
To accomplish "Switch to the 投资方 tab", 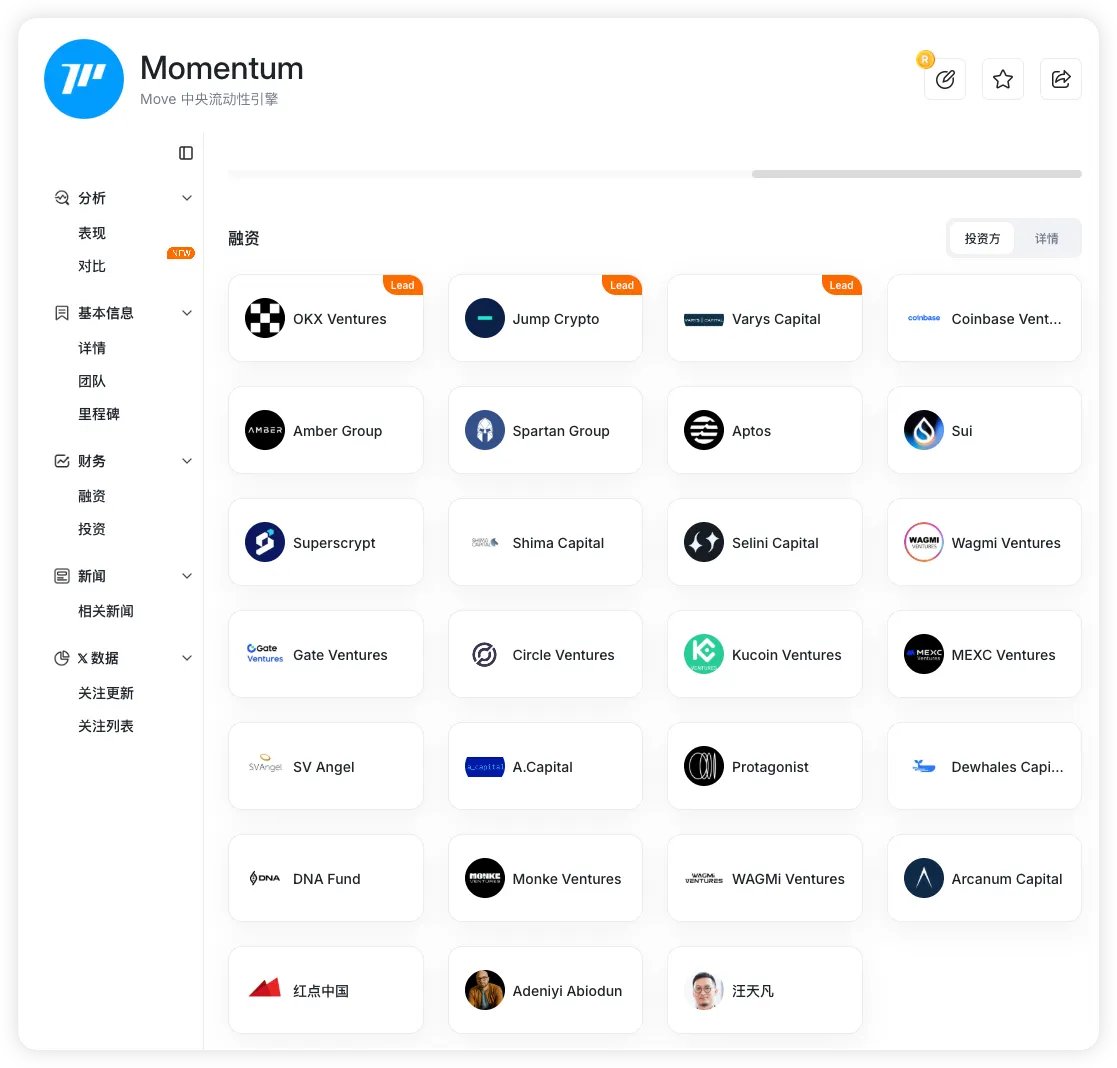I will tap(982, 239).
